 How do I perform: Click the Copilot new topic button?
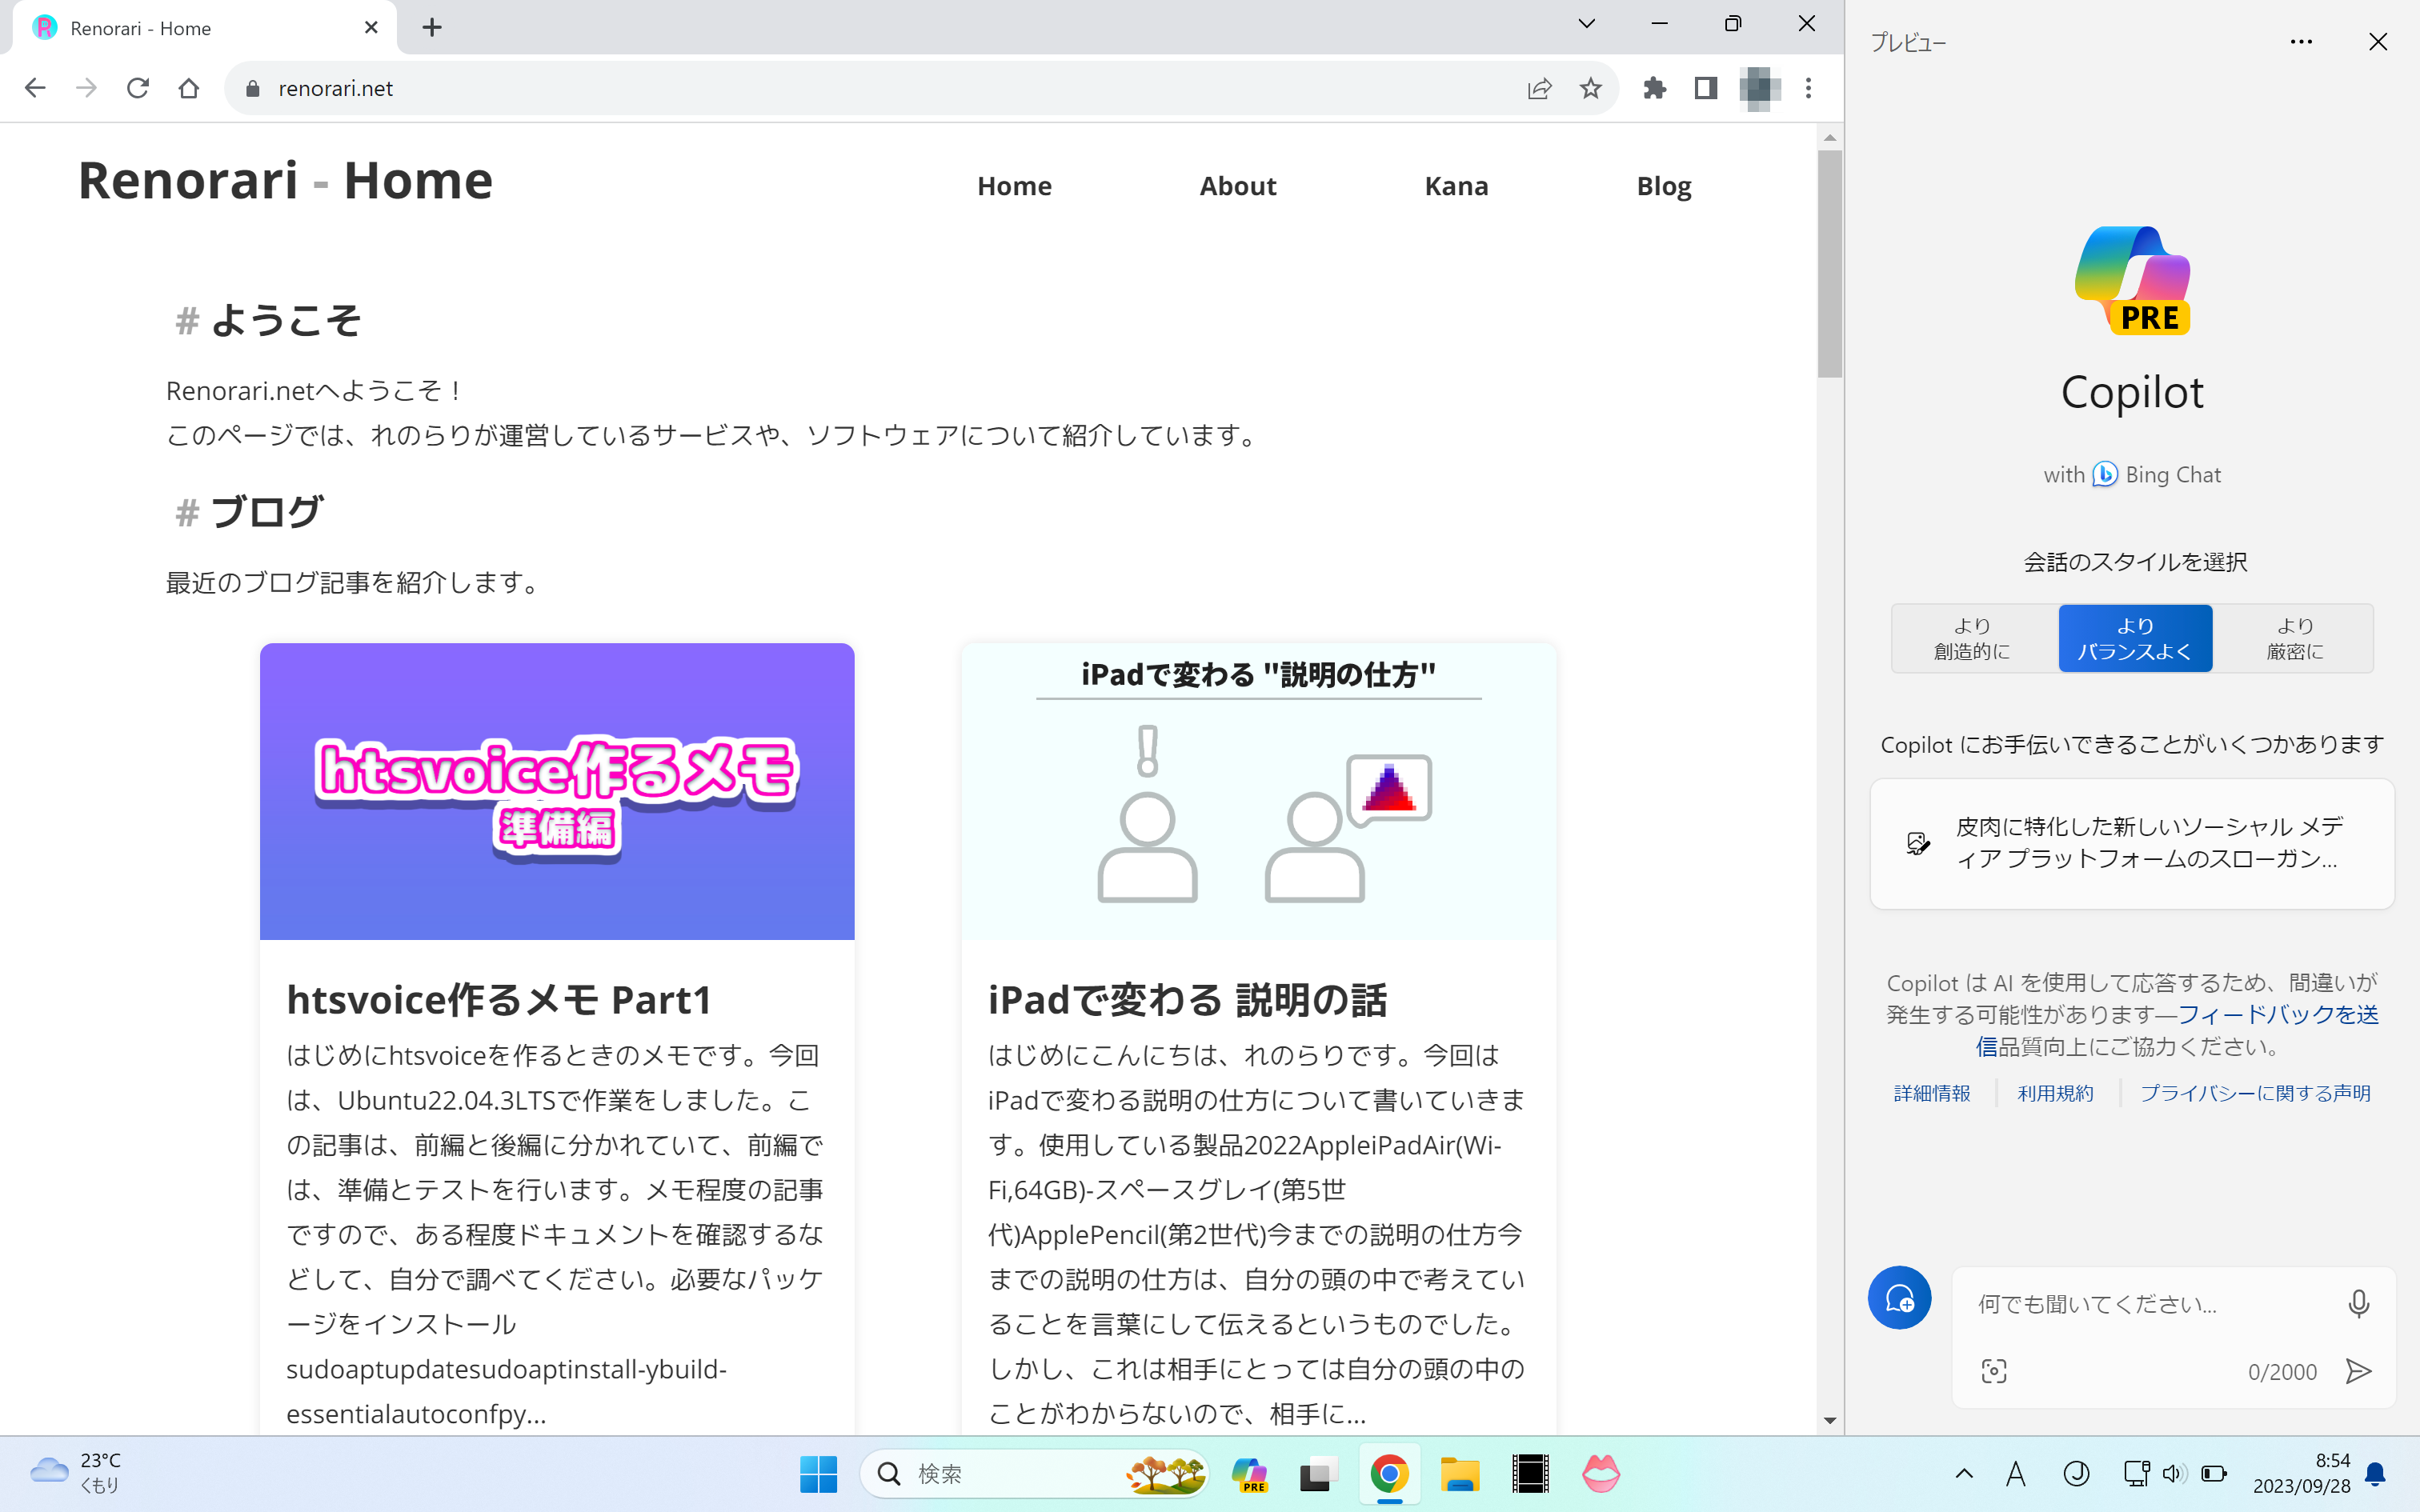click(1899, 1298)
